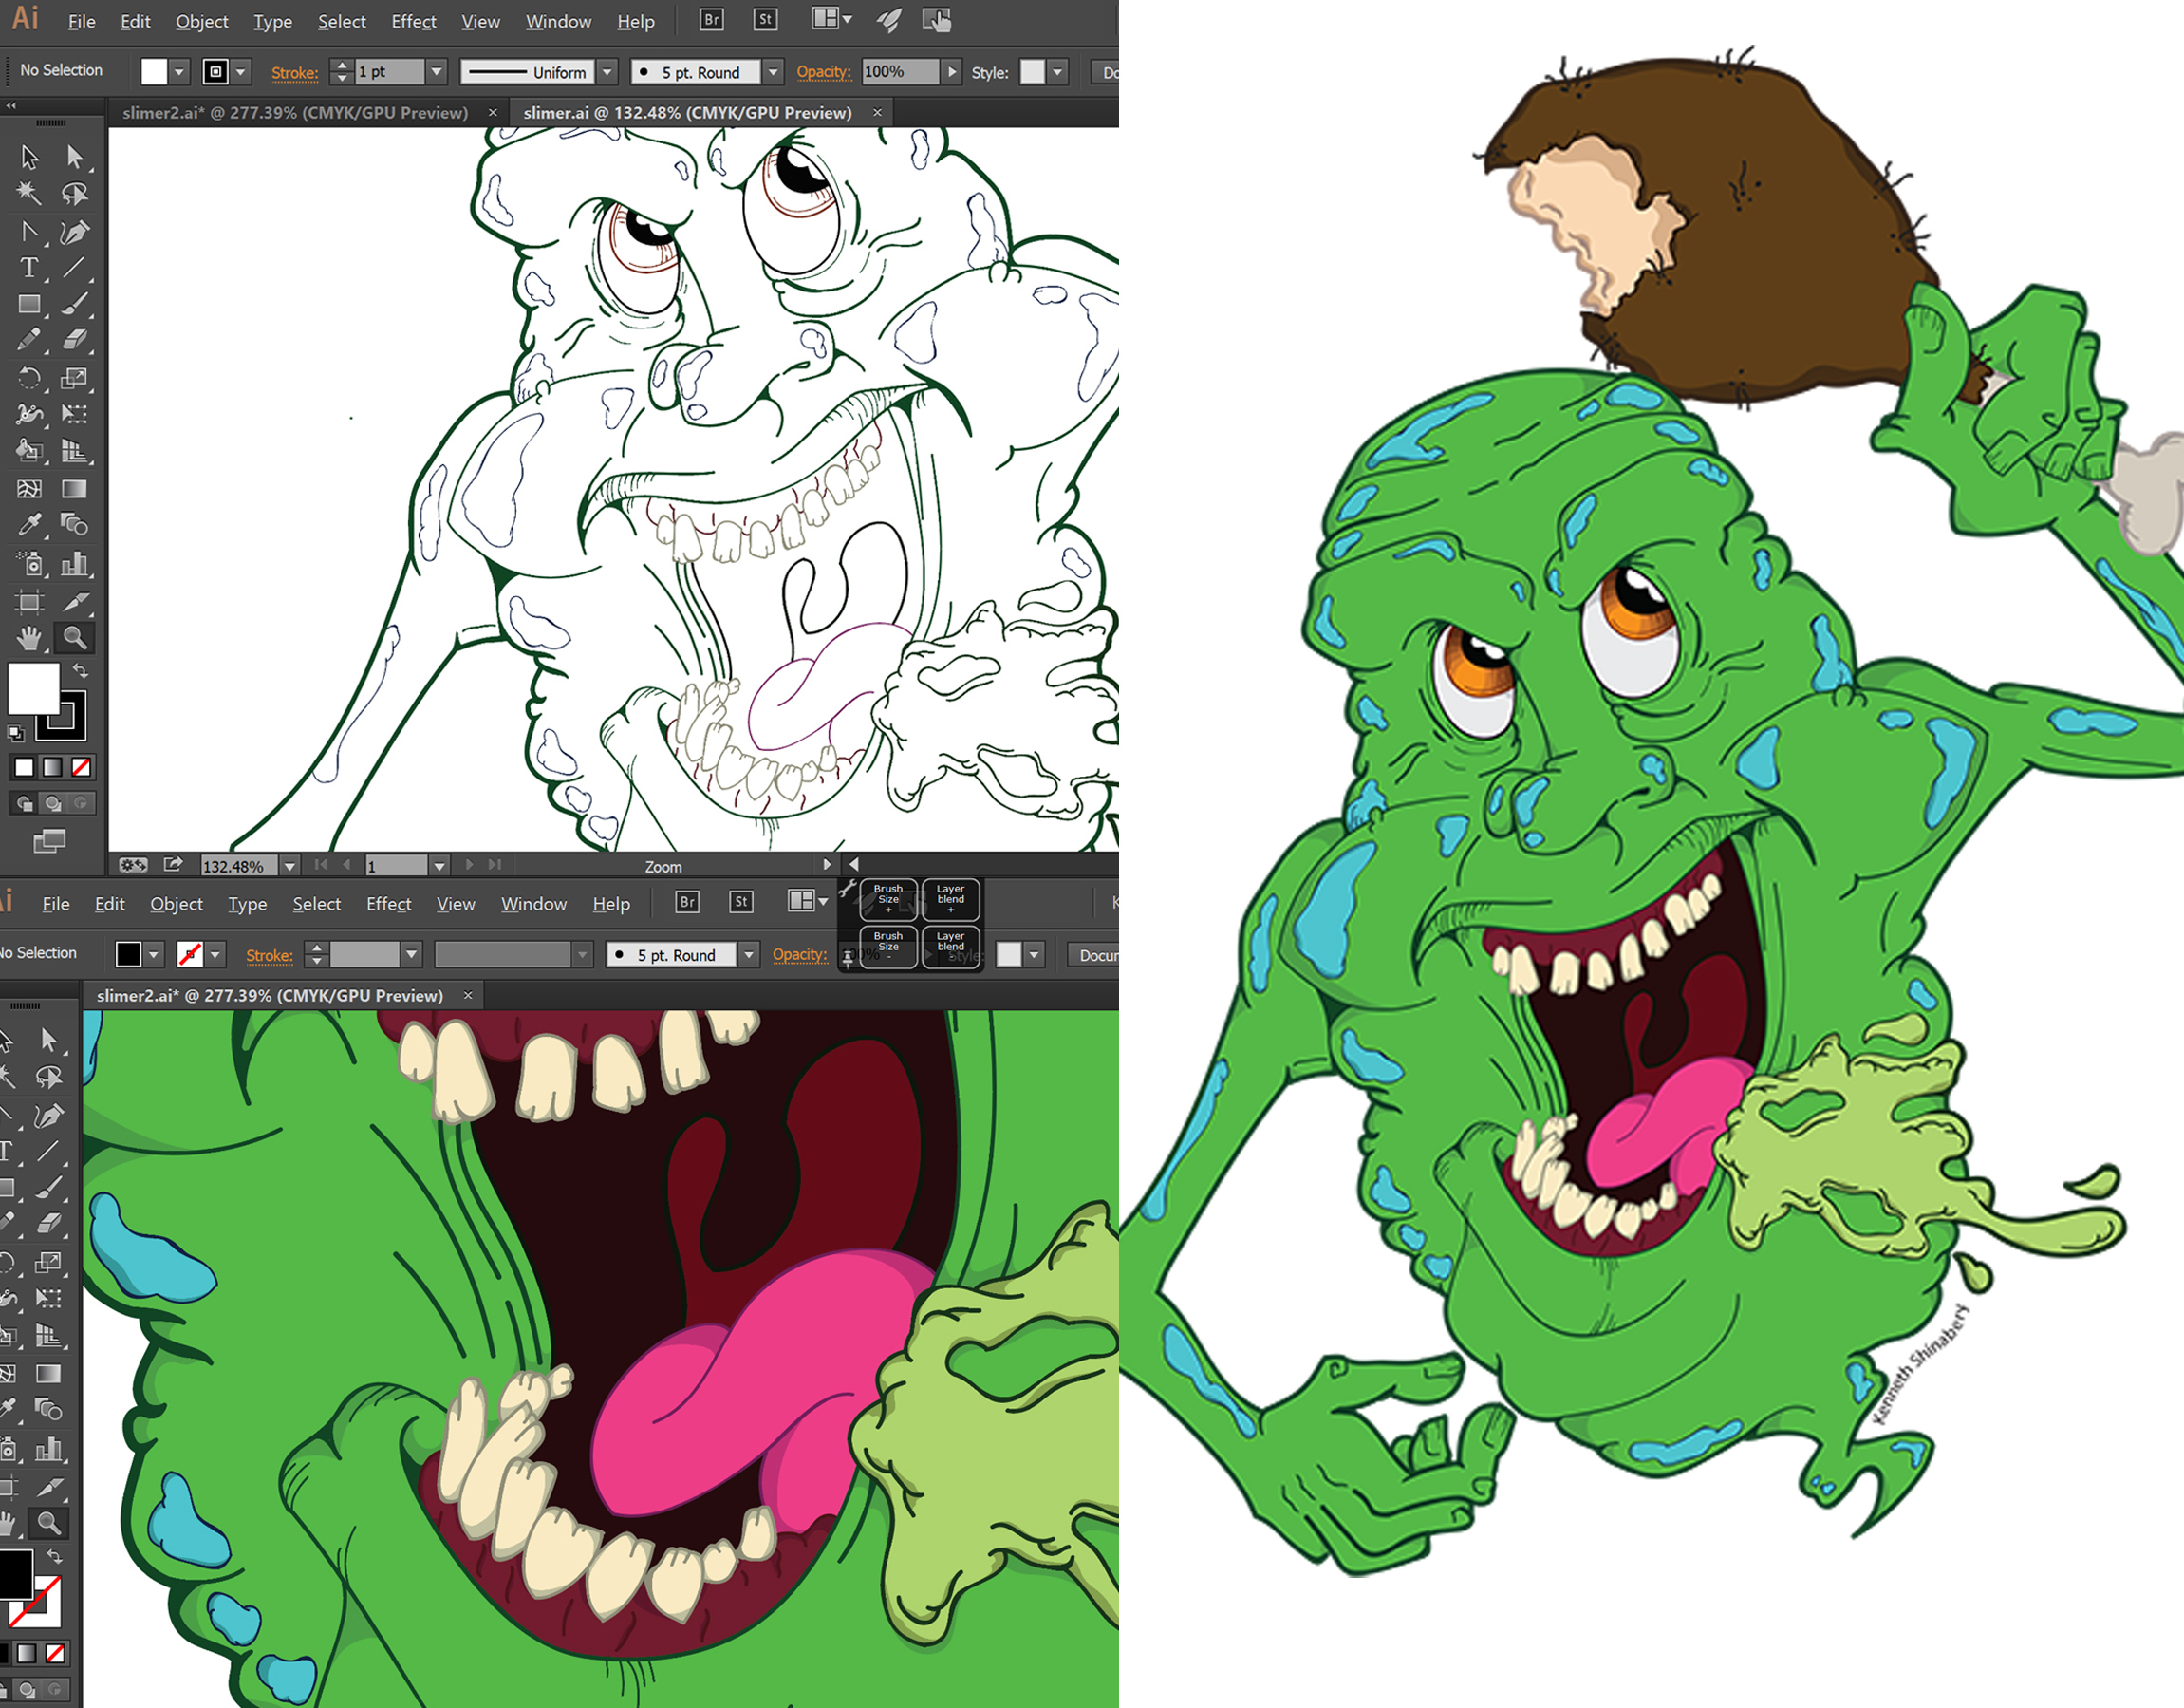The height and width of the screenshot is (1708, 2184).
Task: Expand stroke weight dropdown beside 1 pt
Action: (x=436, y=72)
